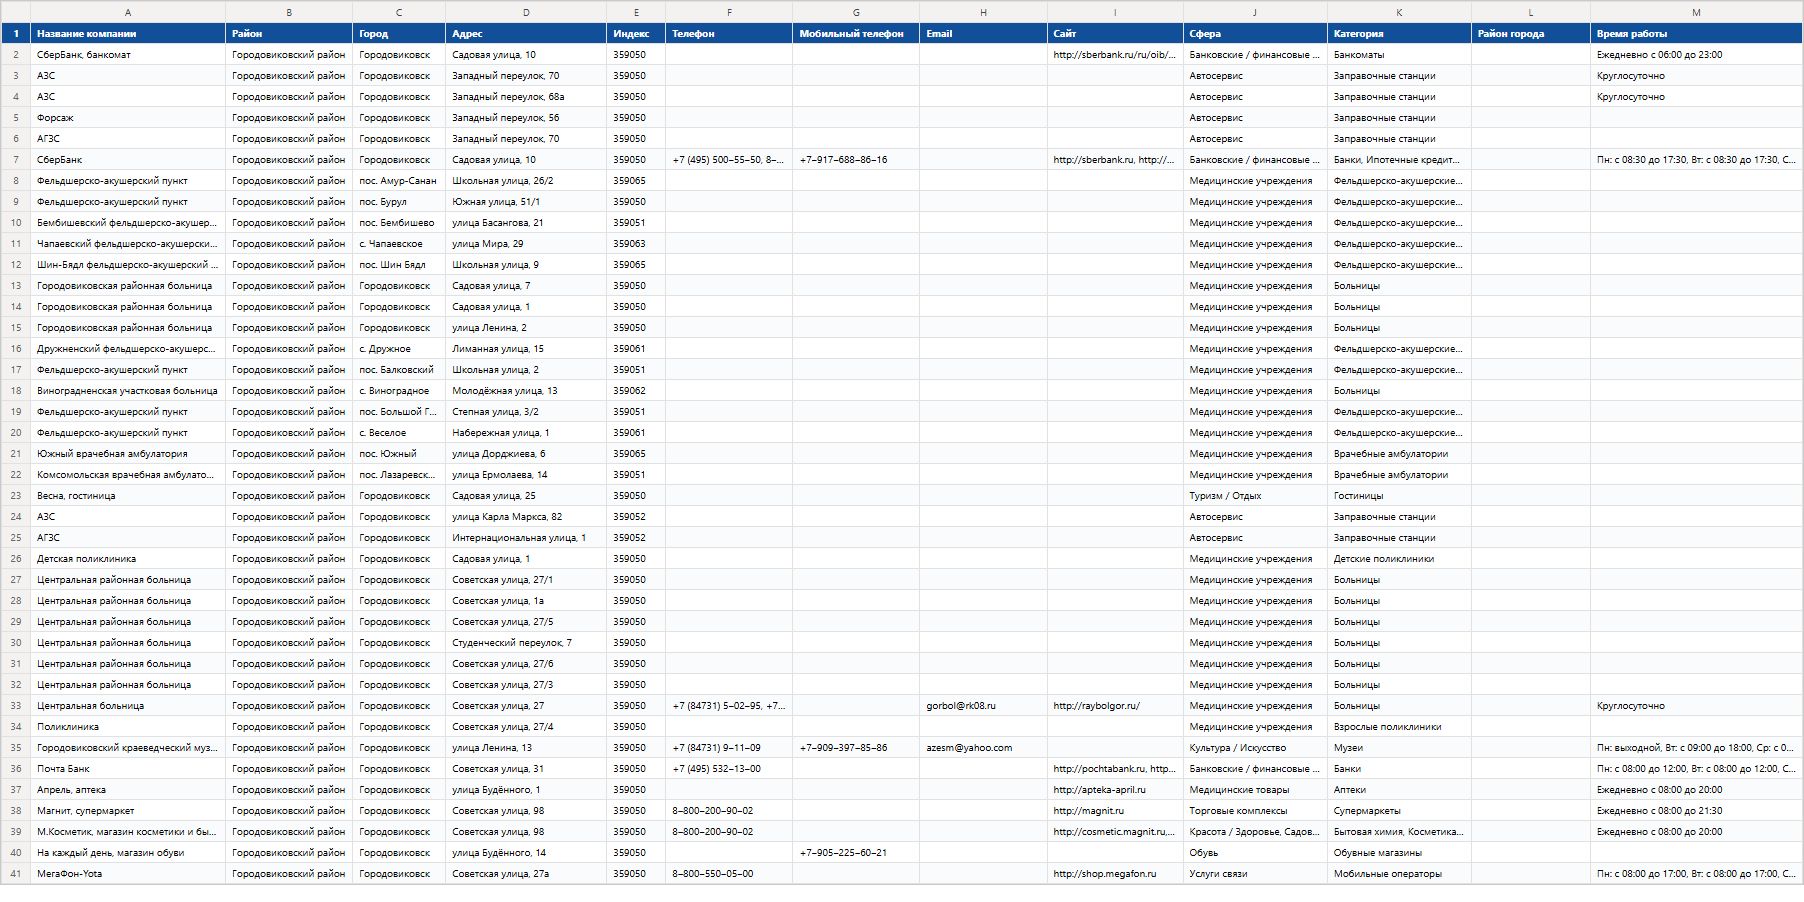Click the "с. Виноградное" city cell
The image size is (1804, 902).
click(x=399, y=391)
